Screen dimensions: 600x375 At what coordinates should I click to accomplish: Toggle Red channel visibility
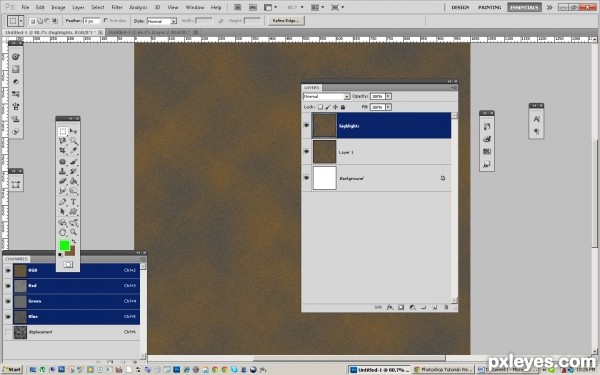(8, 286)
